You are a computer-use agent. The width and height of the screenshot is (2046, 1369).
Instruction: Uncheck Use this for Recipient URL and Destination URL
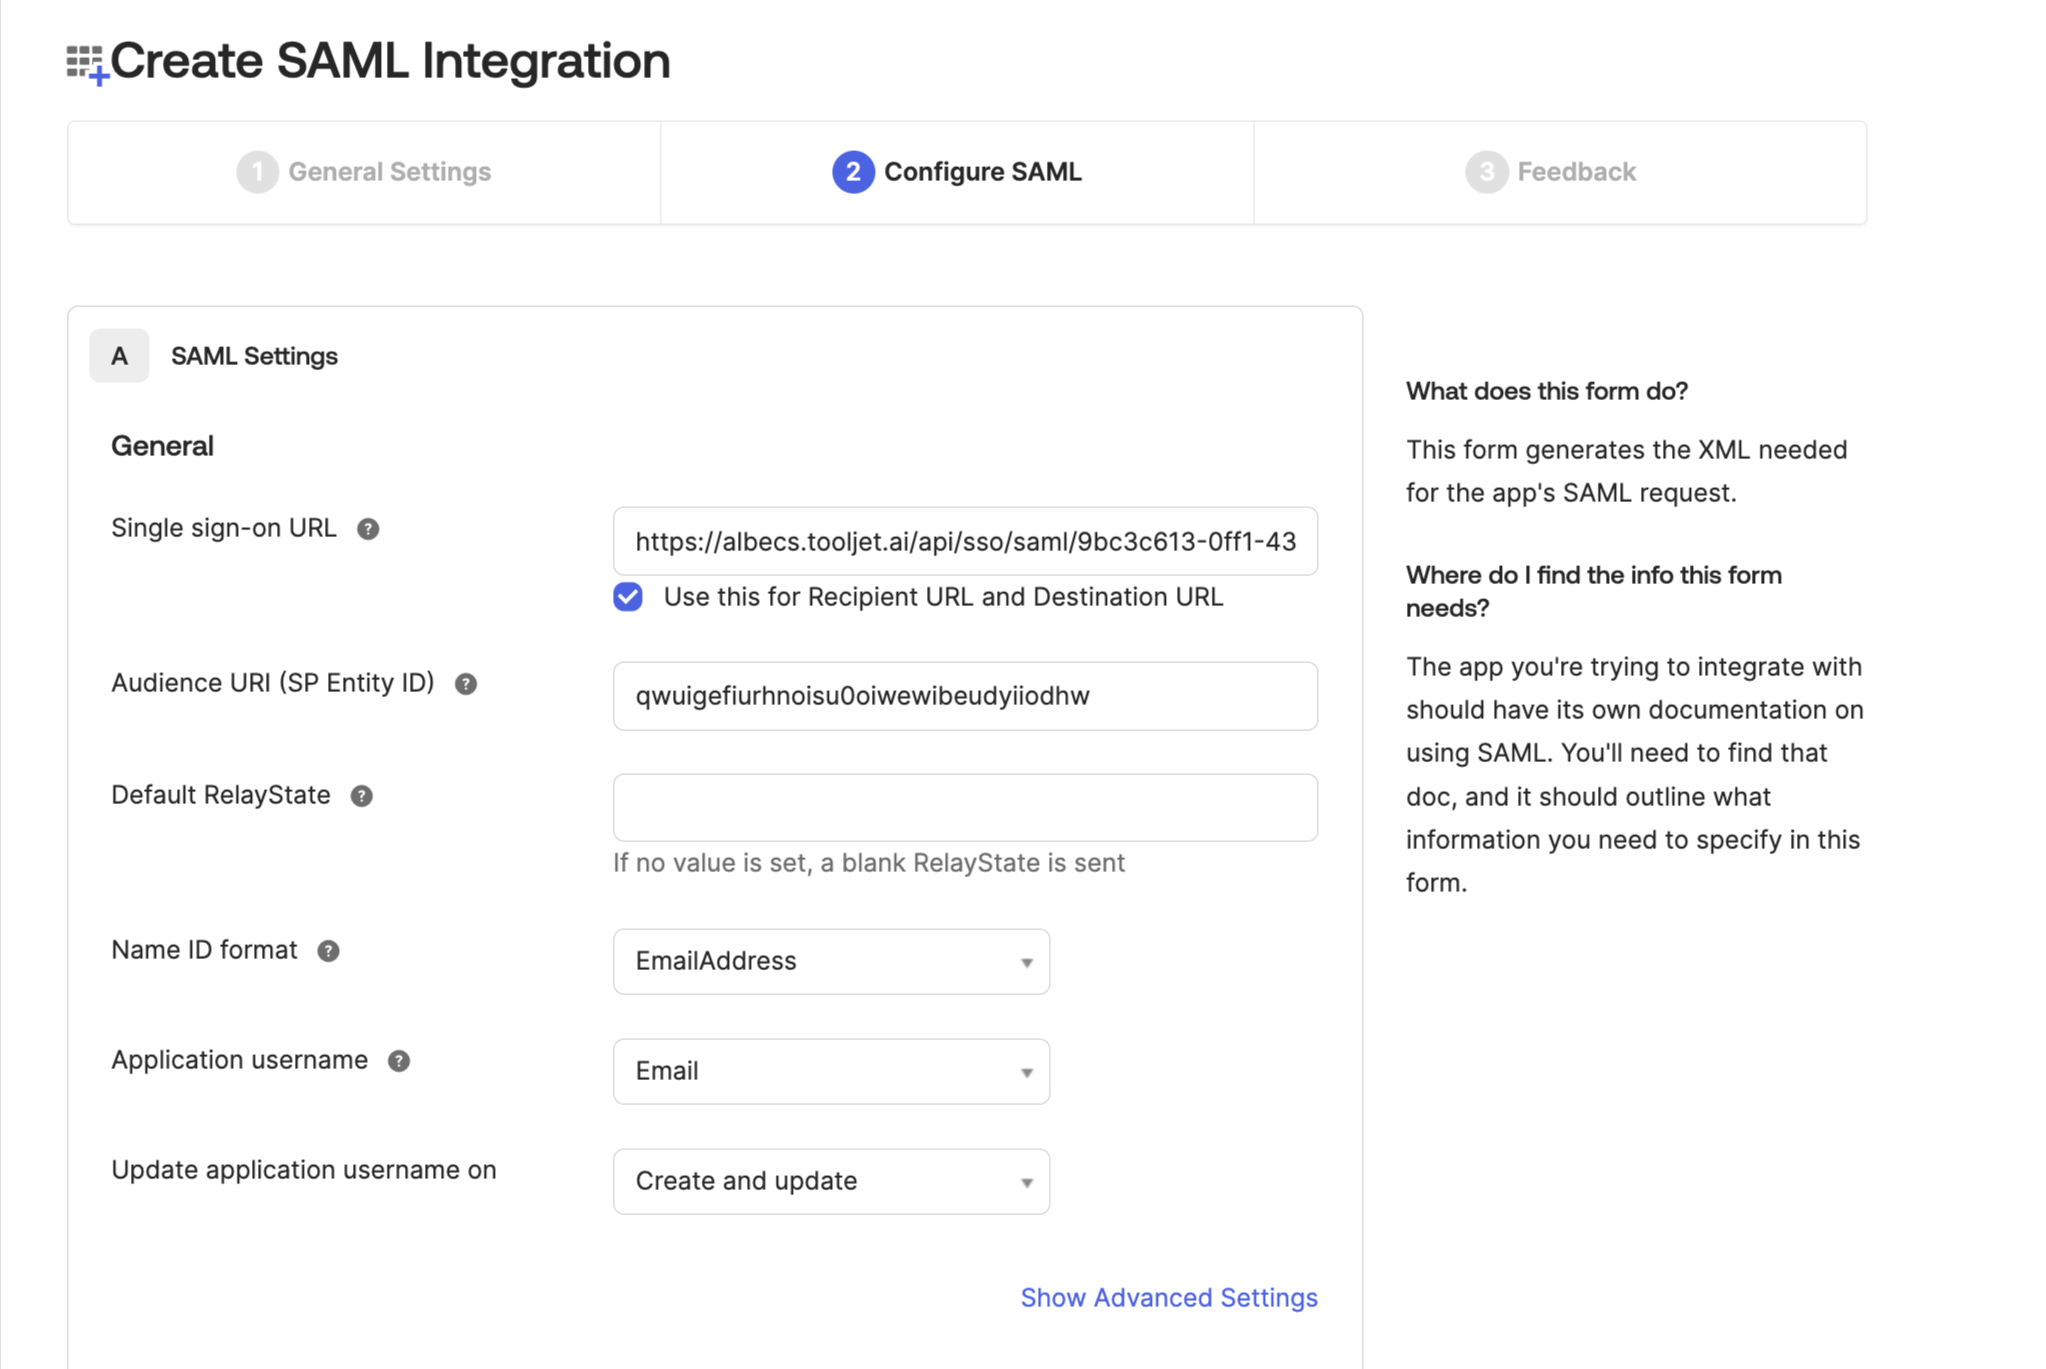pyautogui.click(x=627, y=597)
